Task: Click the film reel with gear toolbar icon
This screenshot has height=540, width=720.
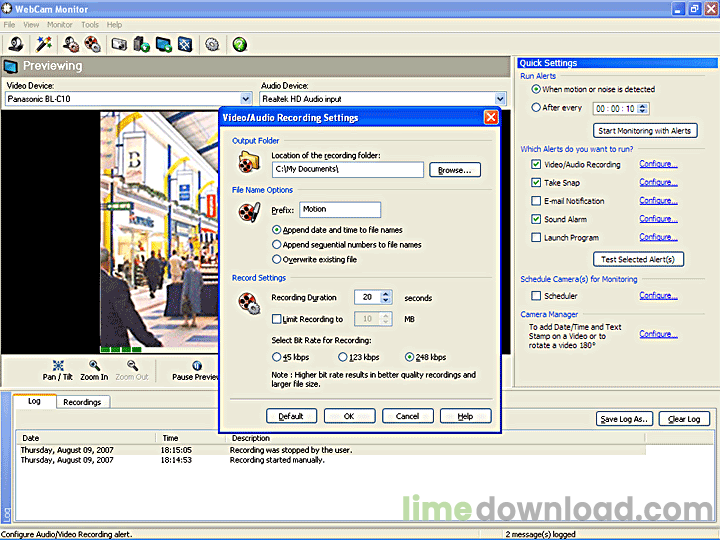Action: point(92,45)
